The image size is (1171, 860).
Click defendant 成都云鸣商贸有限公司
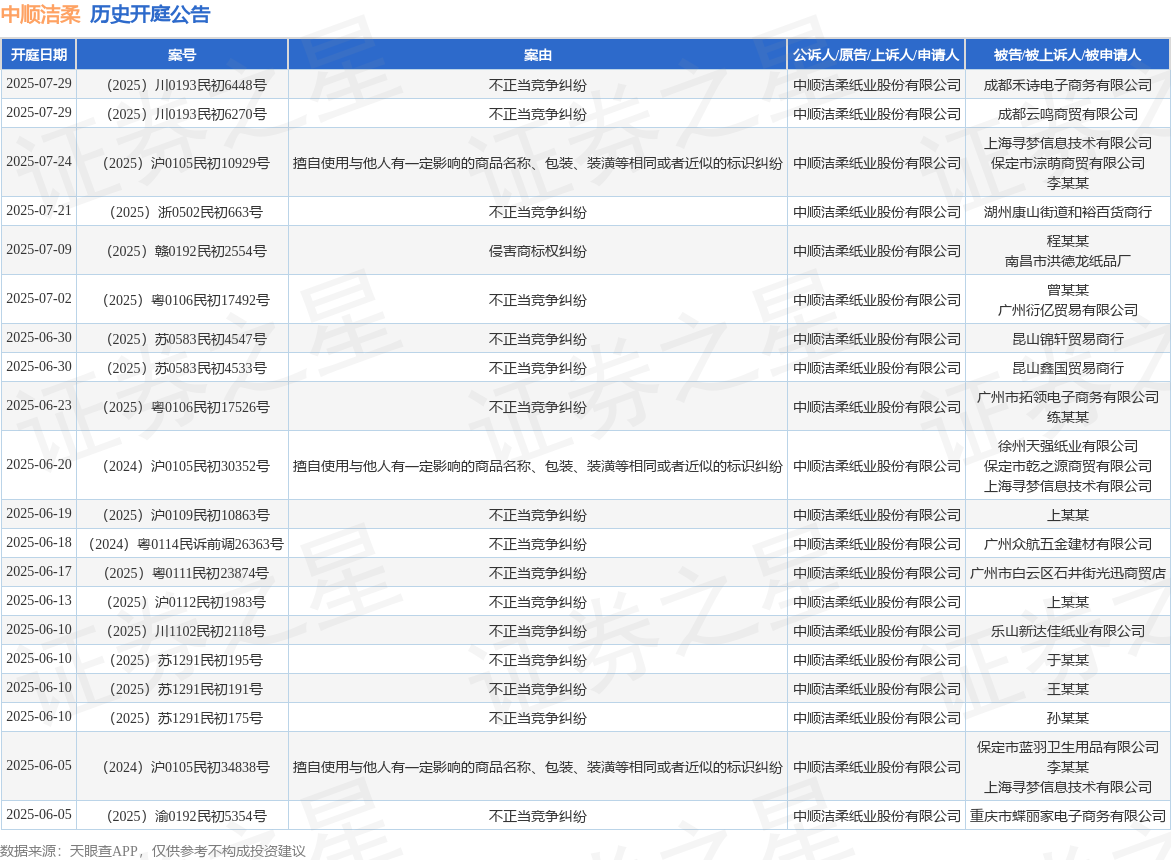click(x=1067, y=114)
